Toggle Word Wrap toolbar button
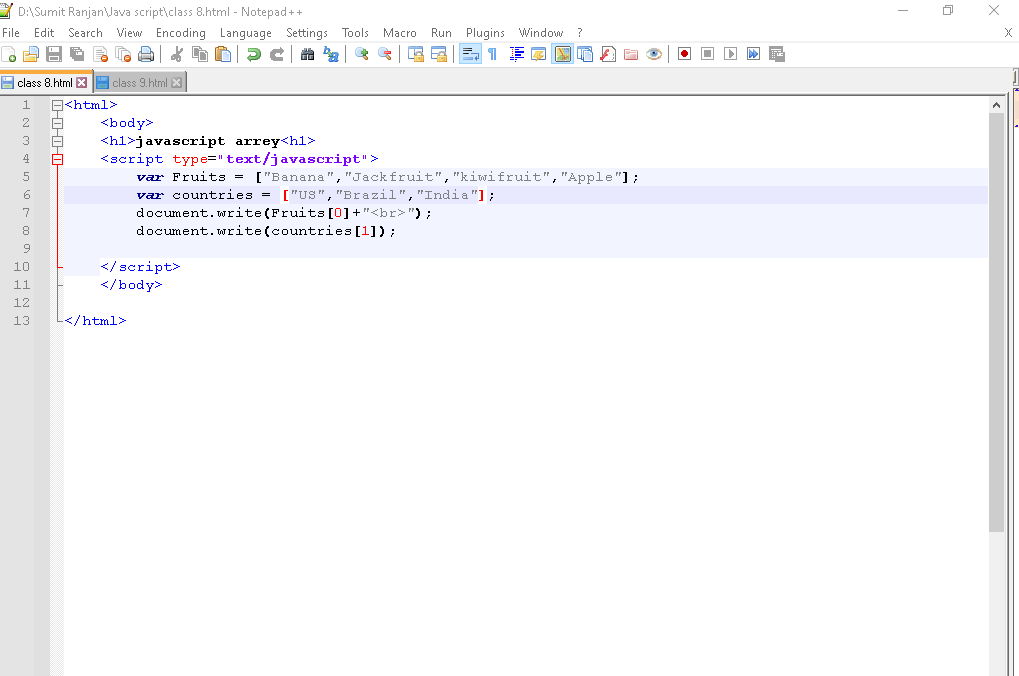This screenshot has height=676, width=1019. 469,54
